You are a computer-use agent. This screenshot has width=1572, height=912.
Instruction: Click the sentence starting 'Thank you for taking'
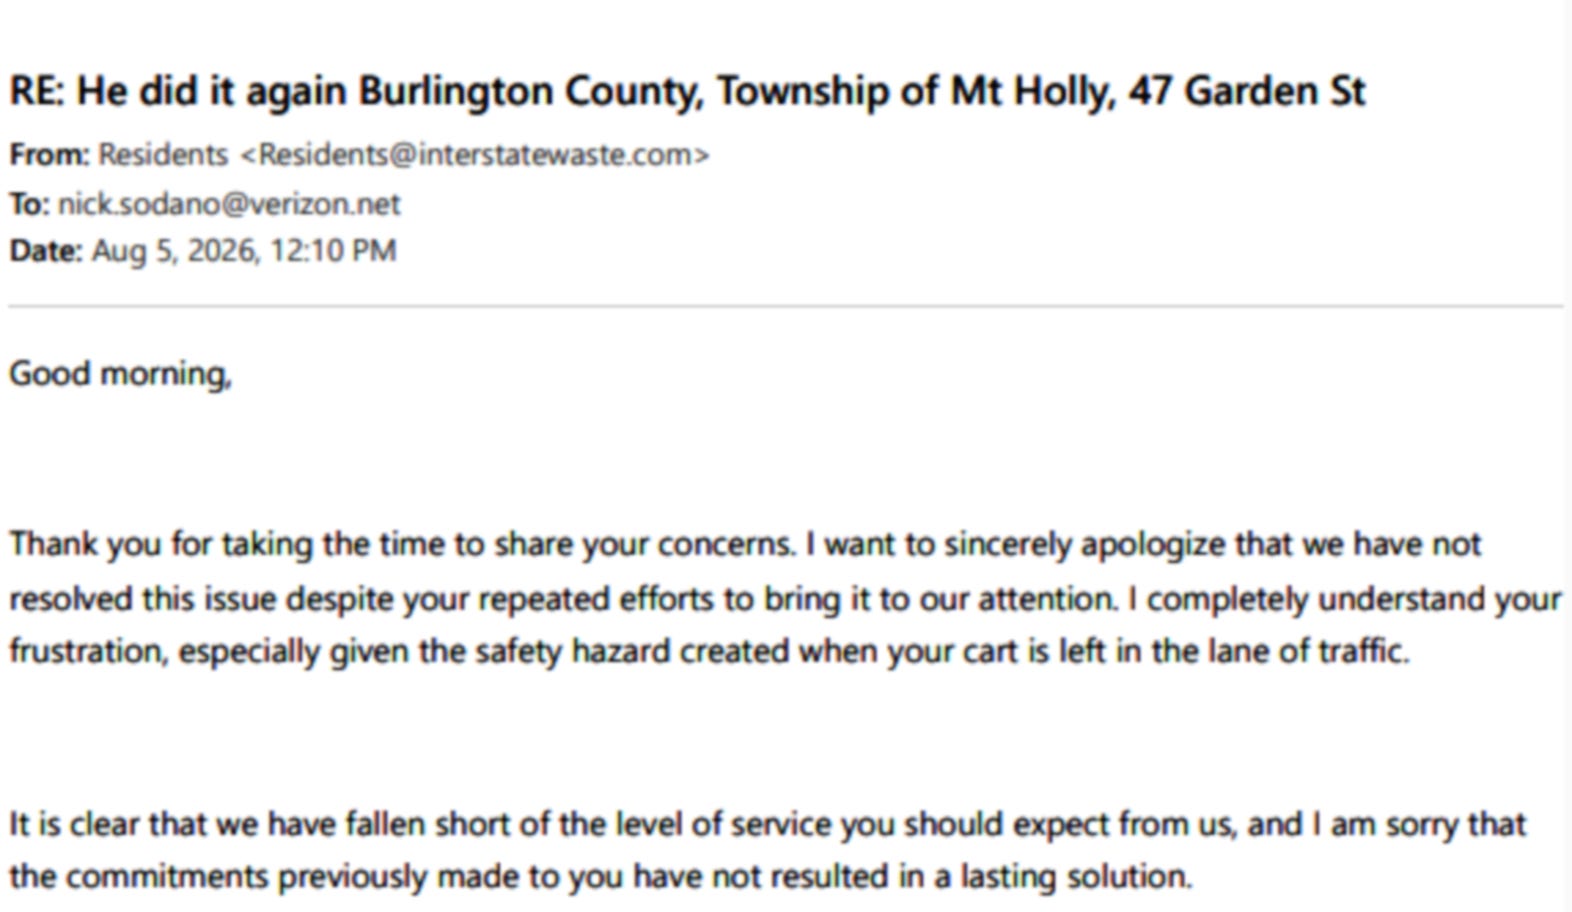pyautogui.click(x=402, y=545)
